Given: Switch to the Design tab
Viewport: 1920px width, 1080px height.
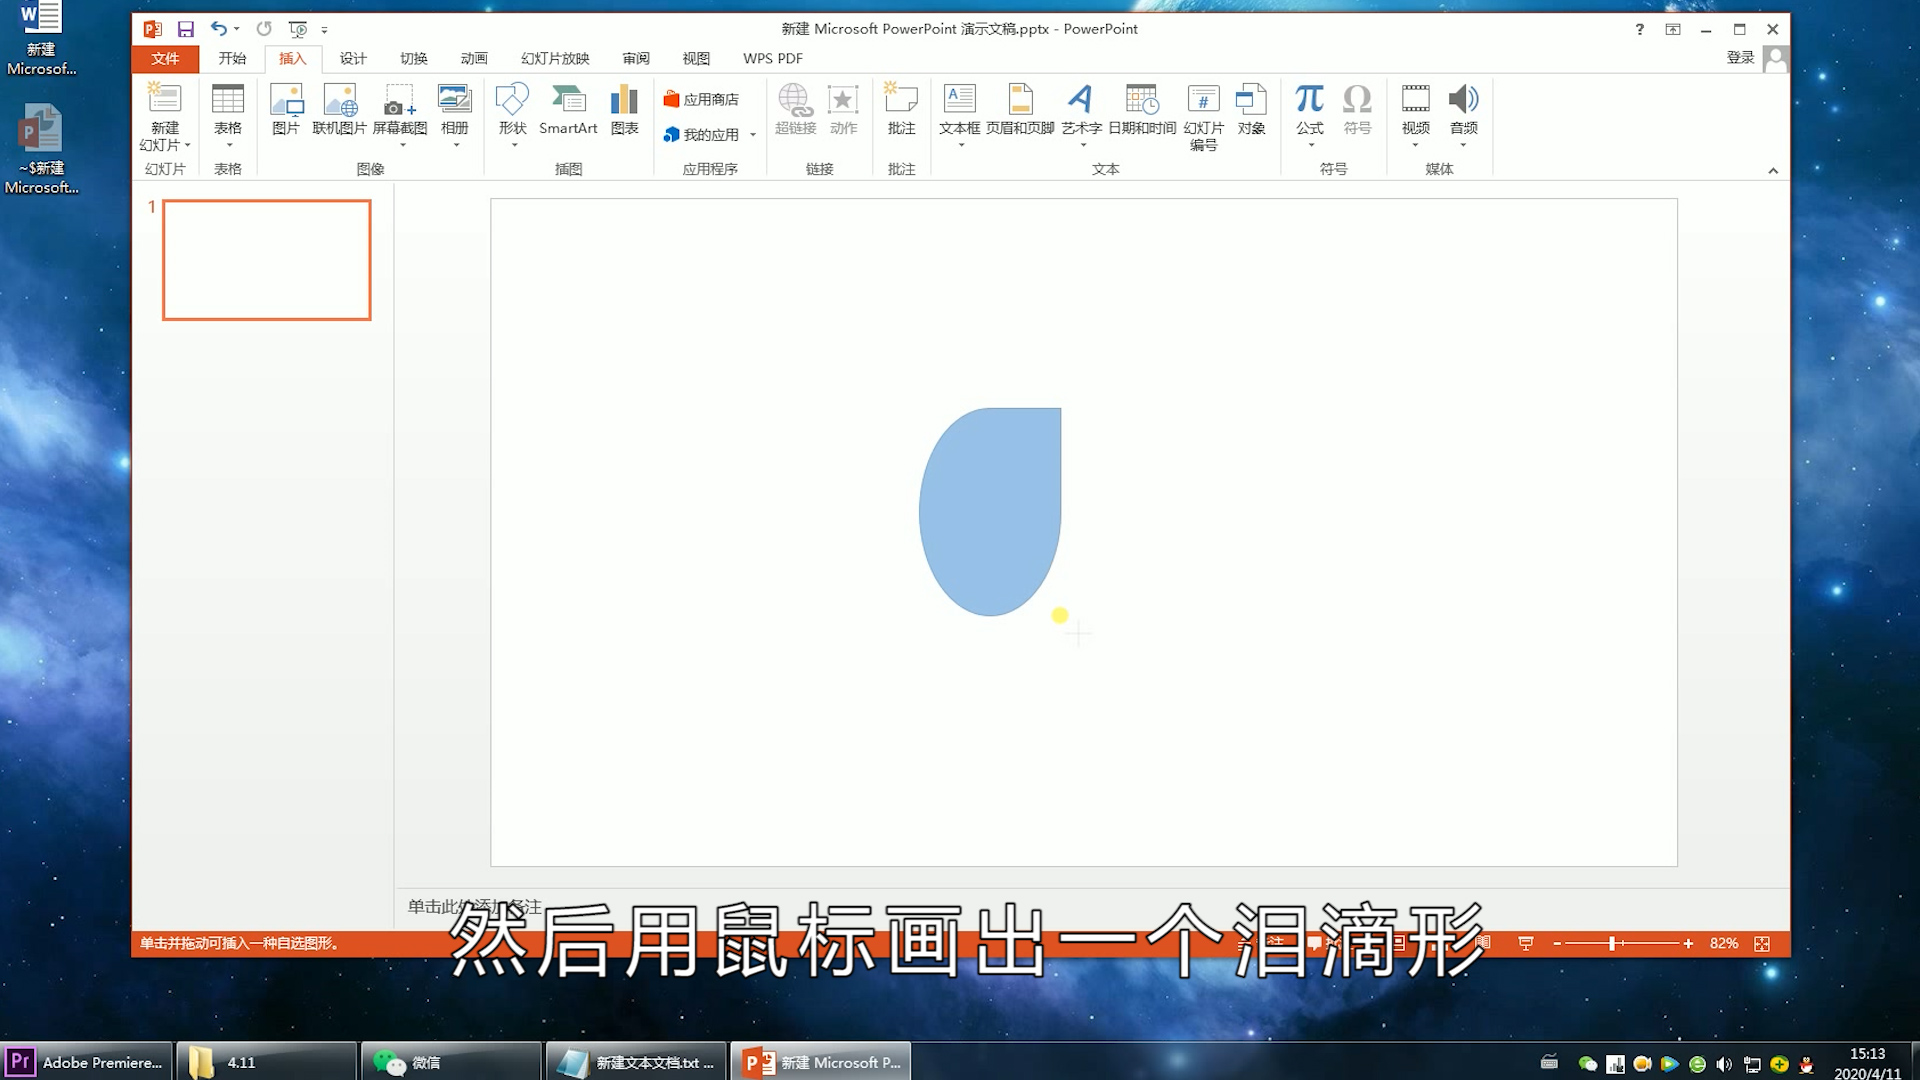Looking at the screenshot, I should [352, 58].
